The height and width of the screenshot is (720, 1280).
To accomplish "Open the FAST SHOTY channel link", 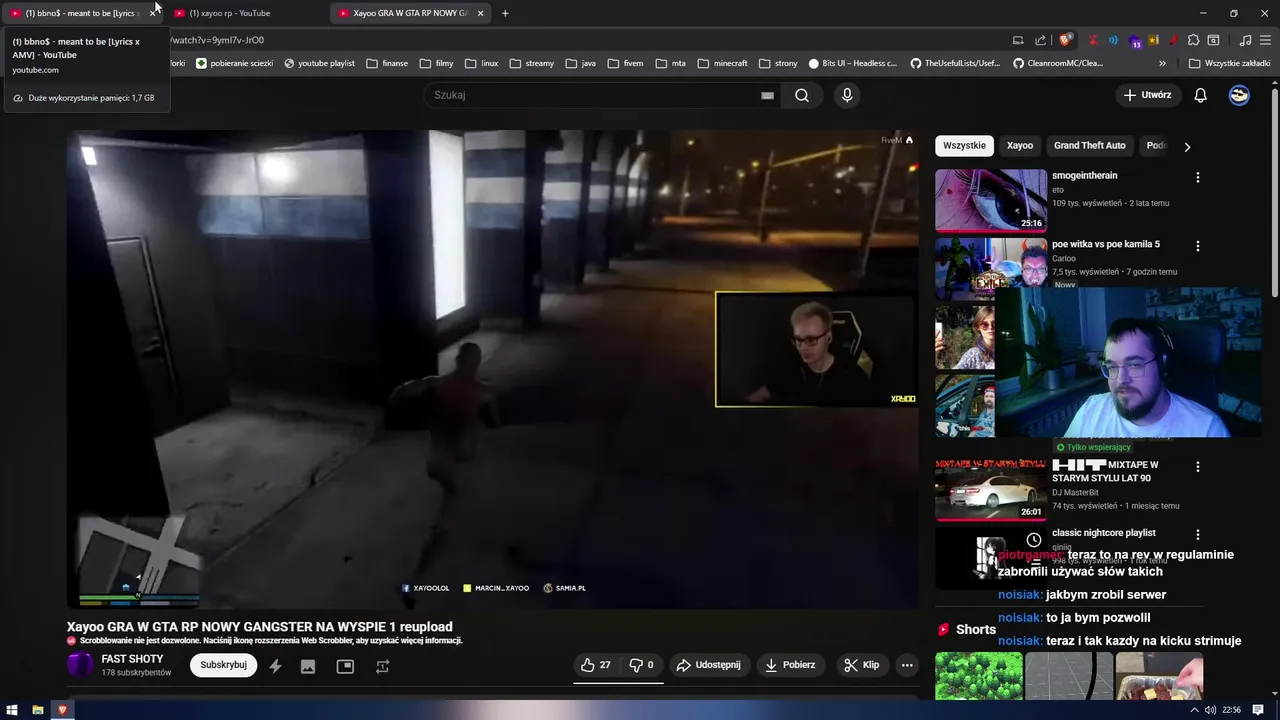I will [x=132, y=659].
